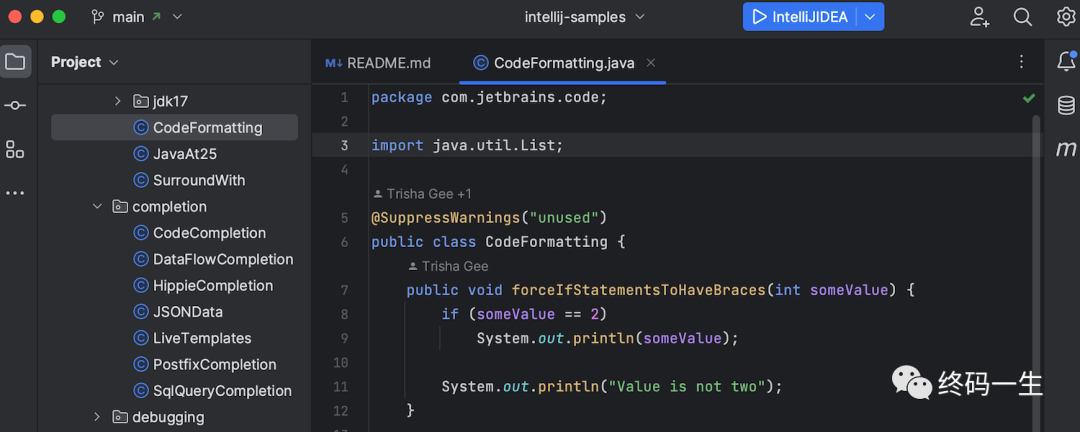Open the Project tool window folder icon
The image size is (1080, 432).
point(15,62)
